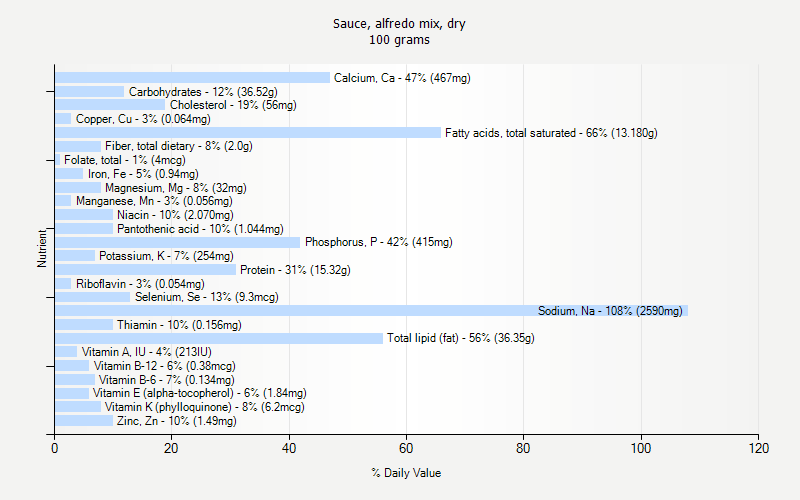Click the chart title Sauce, alfredo mix, dry
The height and width of the screenshot is (500, 800).
click(x=400, y=23)
